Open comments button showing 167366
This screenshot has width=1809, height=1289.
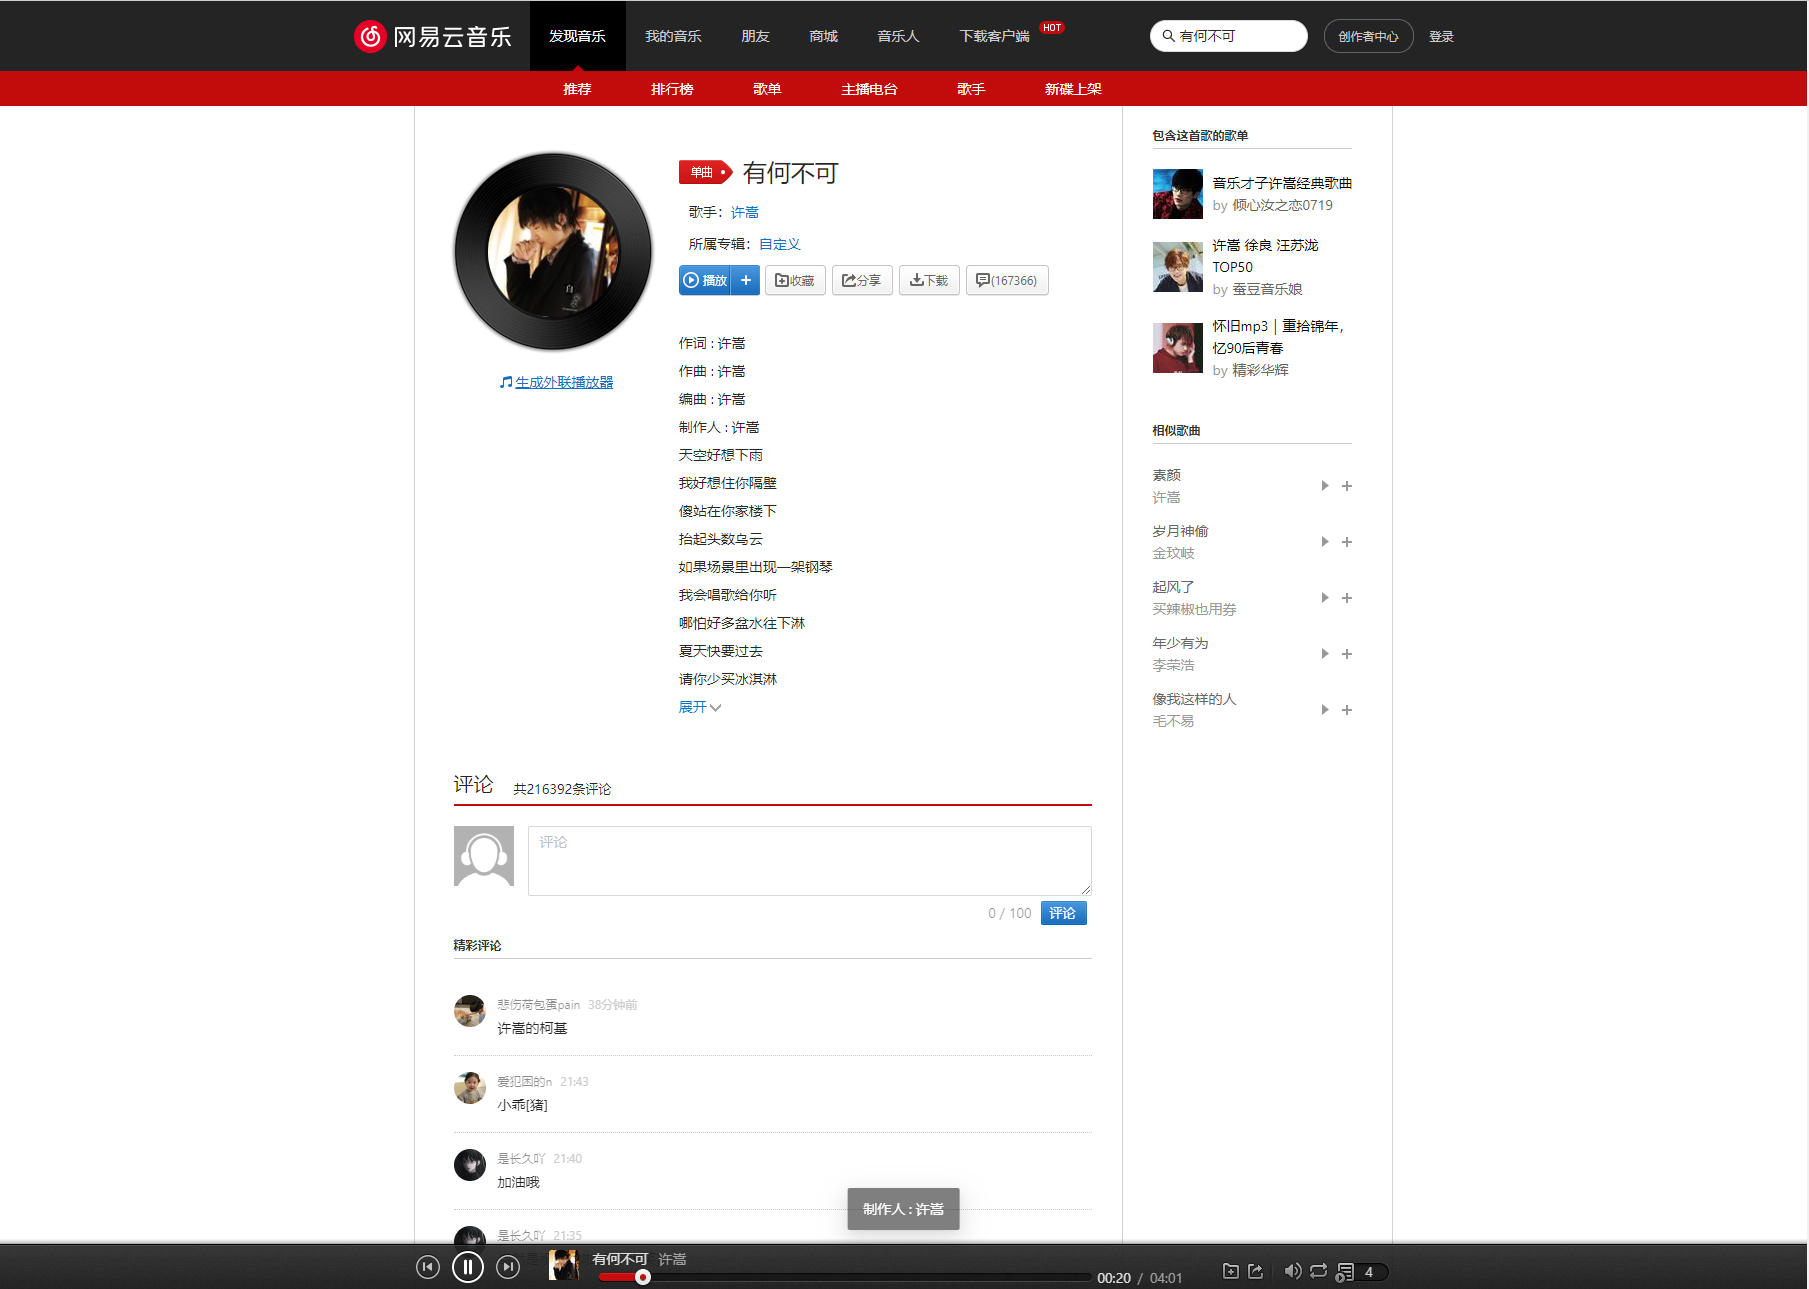1007,280
